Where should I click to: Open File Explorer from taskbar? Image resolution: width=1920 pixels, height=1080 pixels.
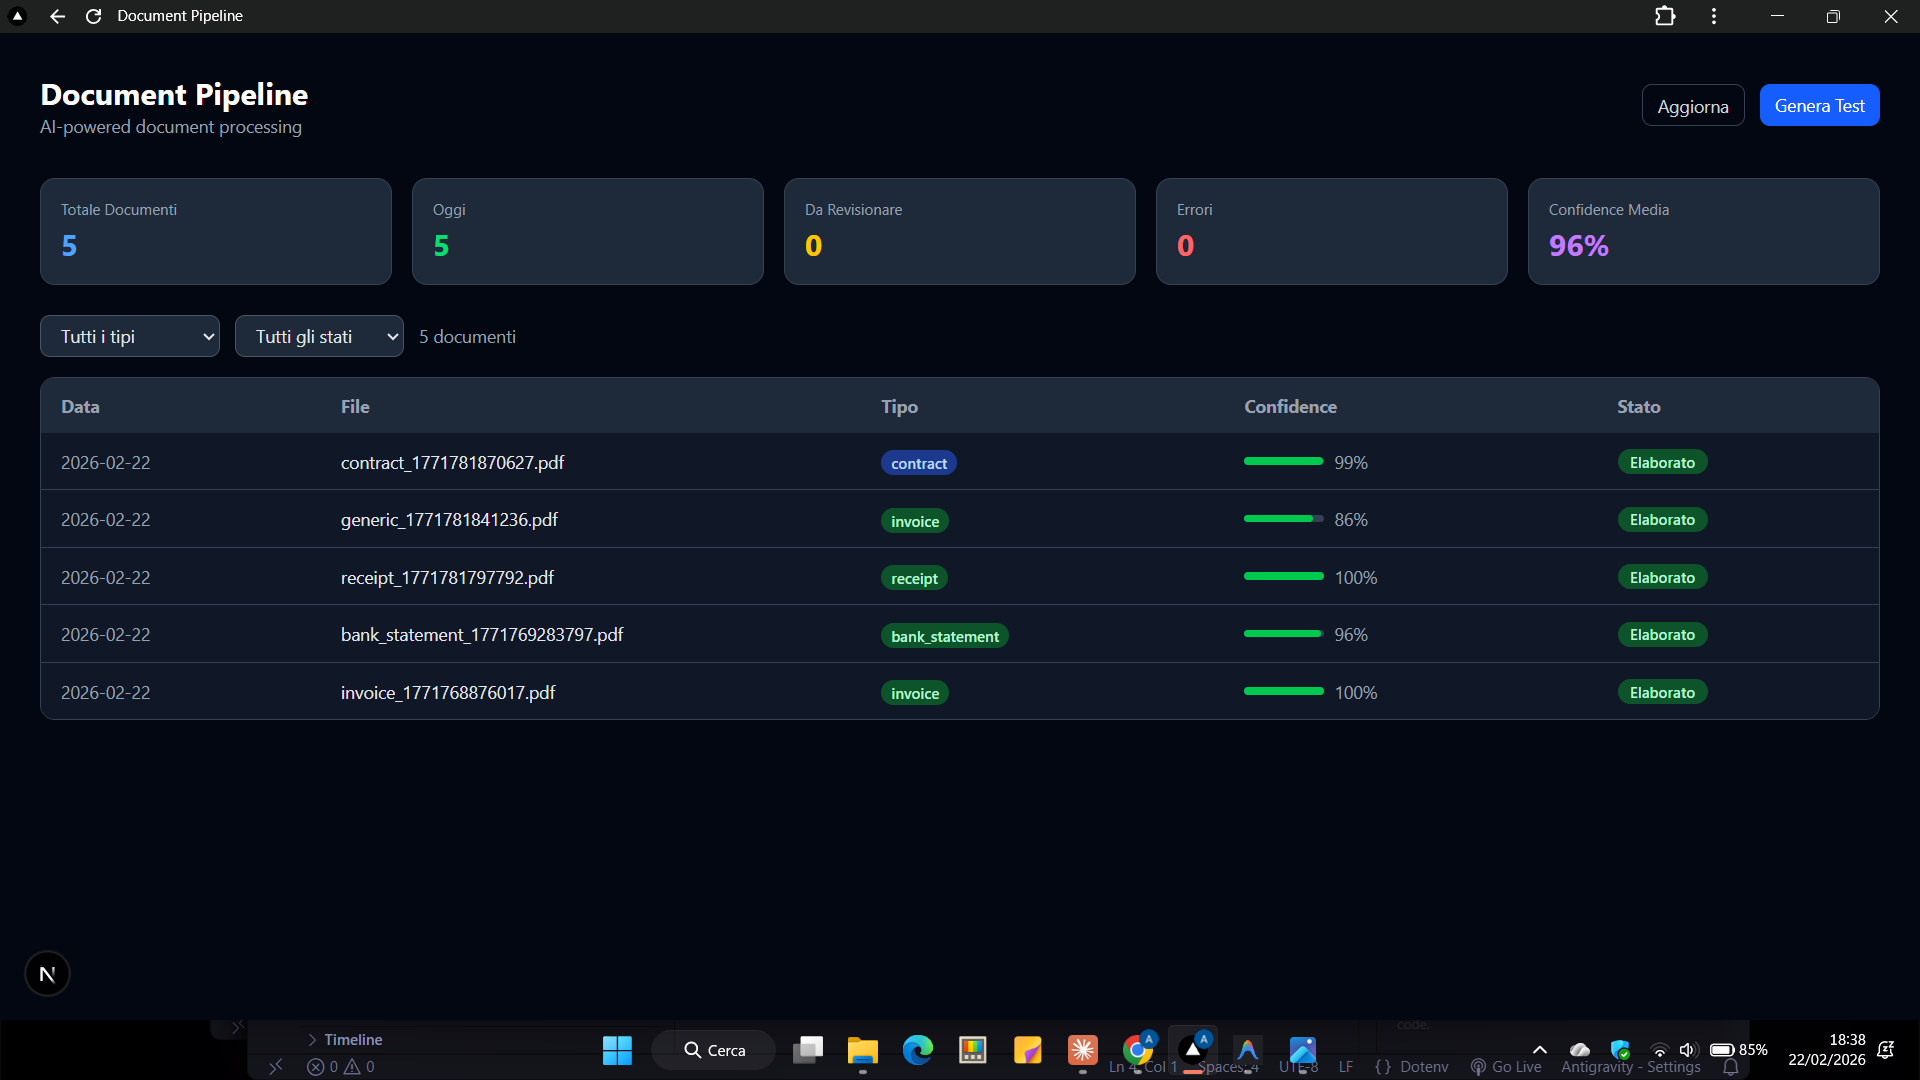point(862,1050)
